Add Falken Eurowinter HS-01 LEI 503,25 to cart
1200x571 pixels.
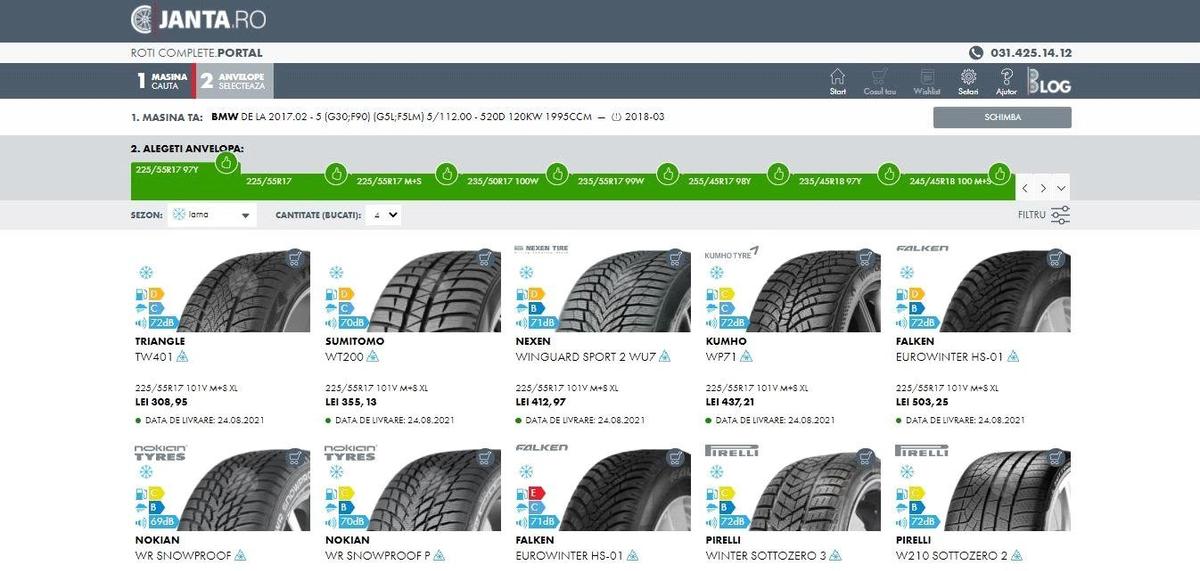pyautogui.click(x=1055, y=258)
